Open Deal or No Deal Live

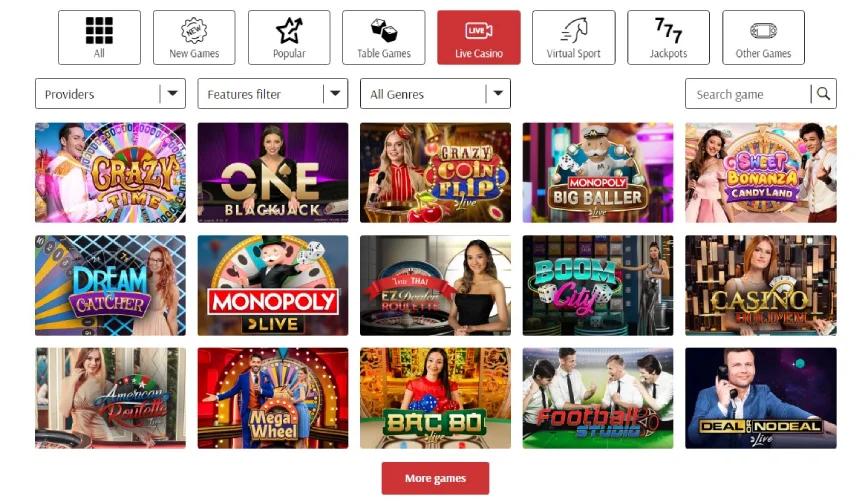[x=761, y=398]
